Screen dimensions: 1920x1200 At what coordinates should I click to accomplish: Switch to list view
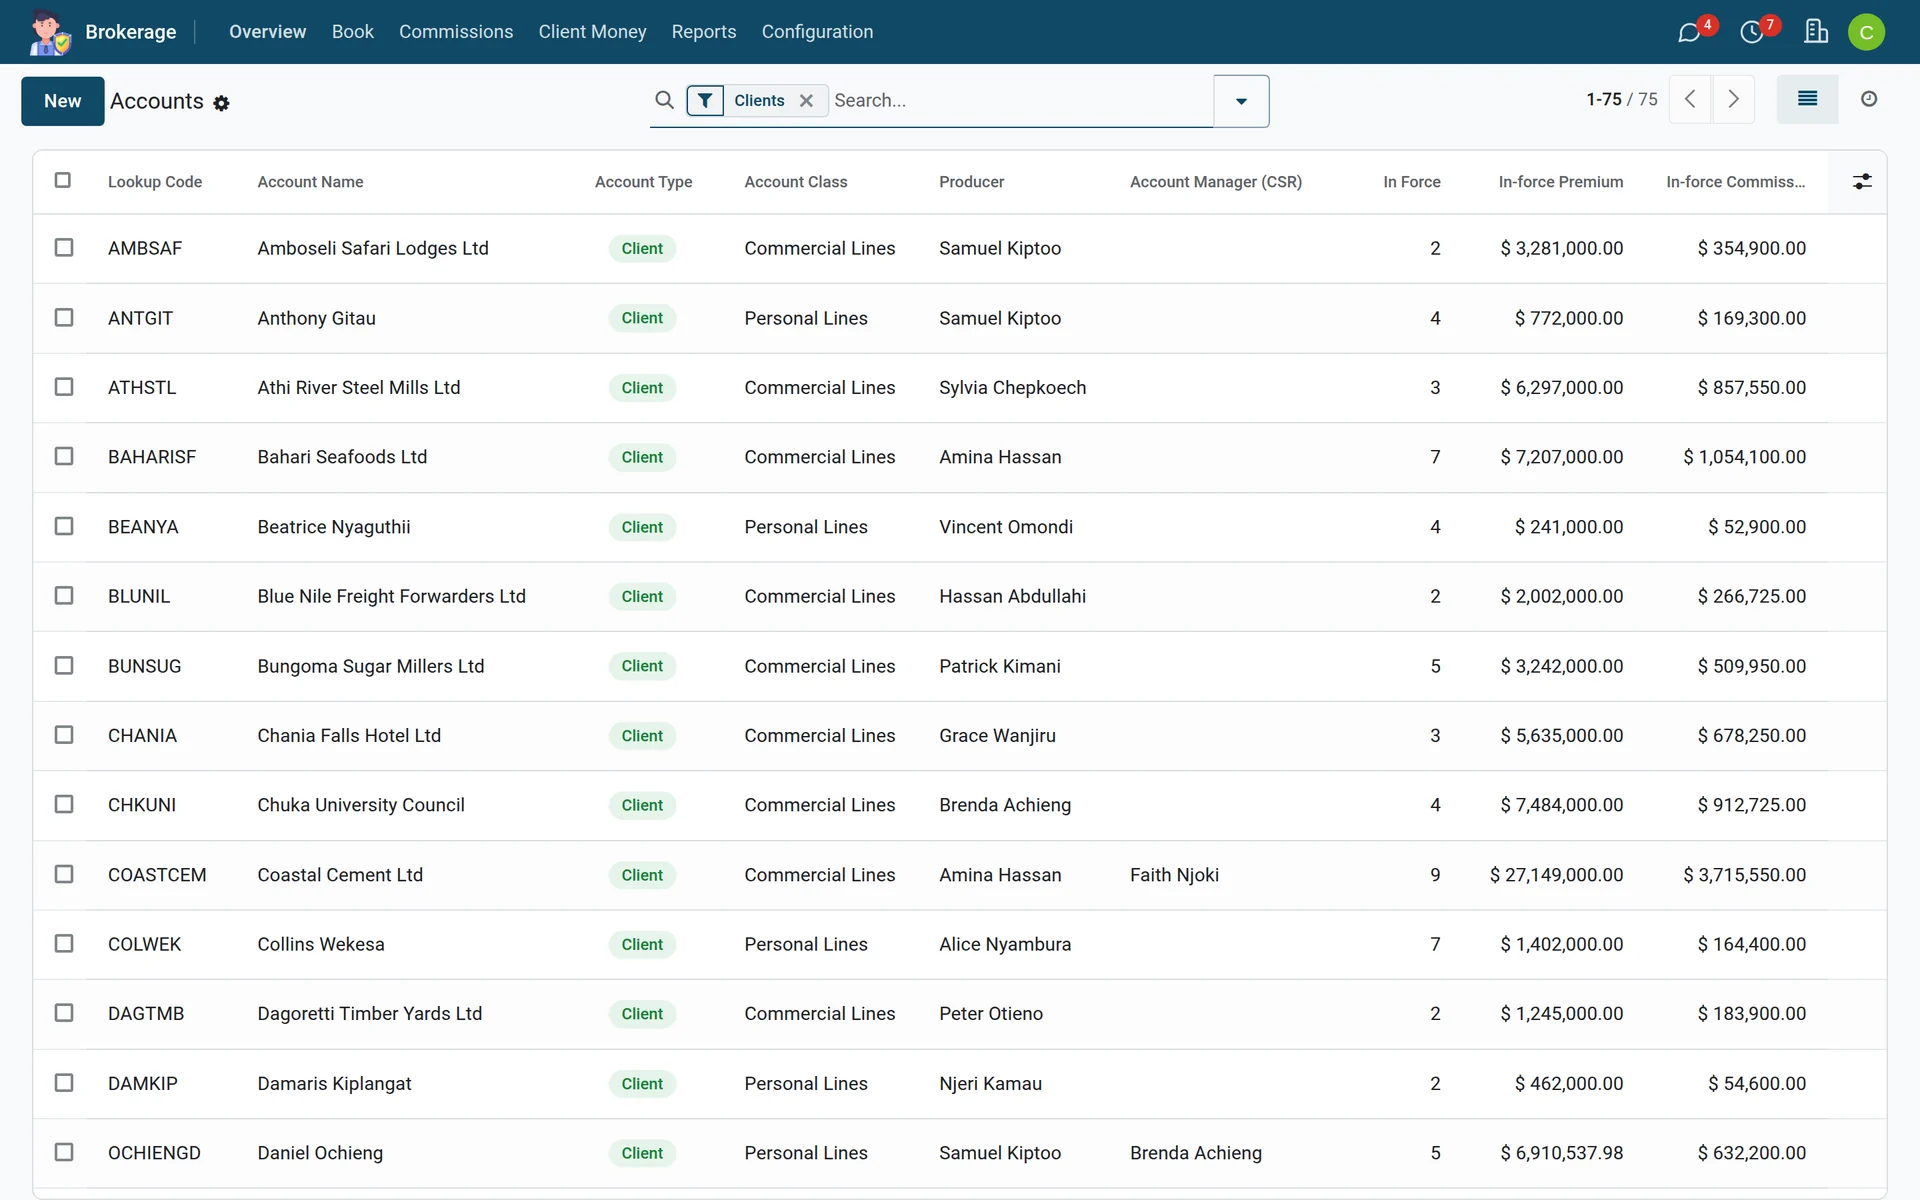pos(1807,99)
